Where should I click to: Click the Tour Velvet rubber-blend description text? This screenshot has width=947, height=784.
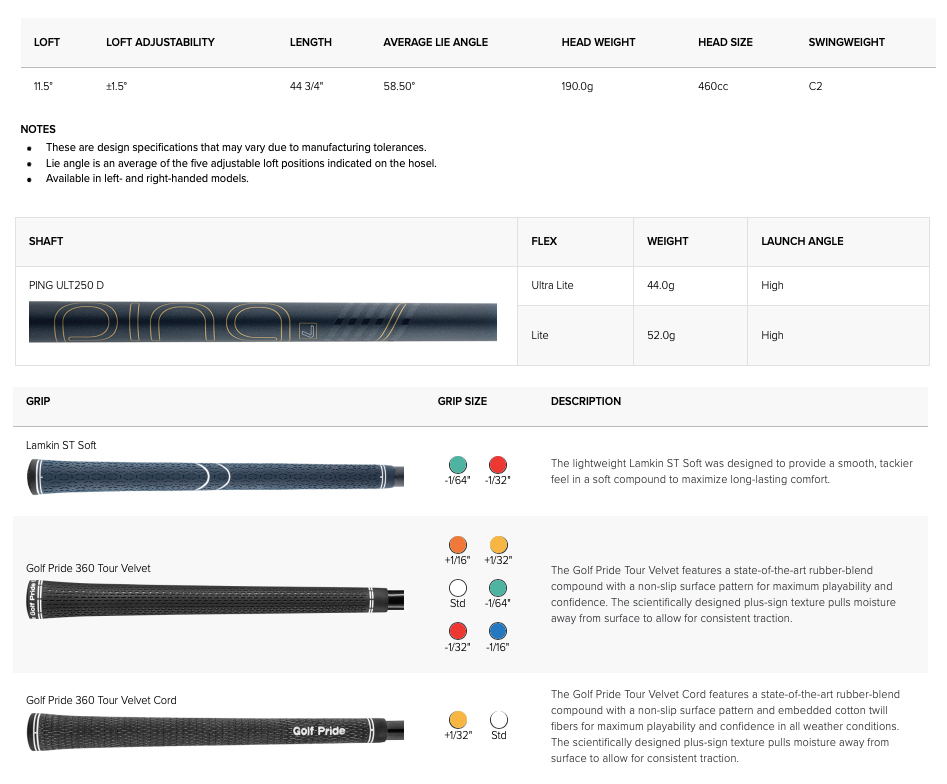pos(723,594)
